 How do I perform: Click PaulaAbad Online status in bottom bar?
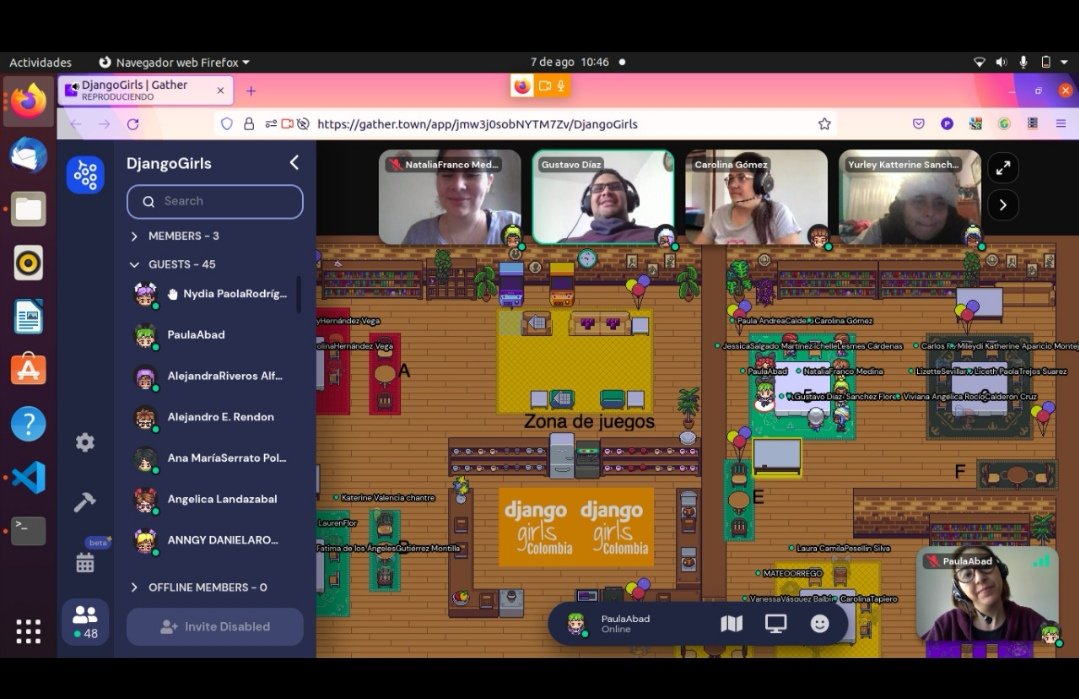(x=625, y=624)
